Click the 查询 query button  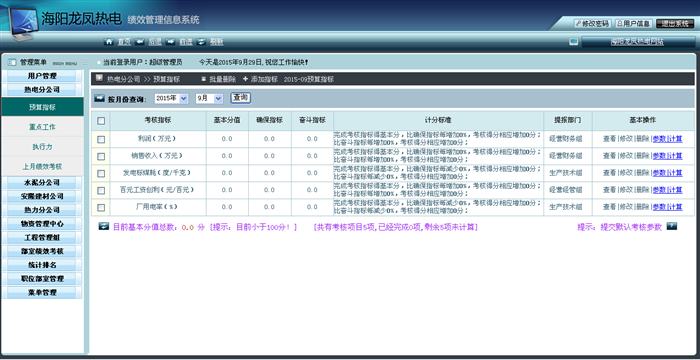pyautogui.click(x=241, y=98)
